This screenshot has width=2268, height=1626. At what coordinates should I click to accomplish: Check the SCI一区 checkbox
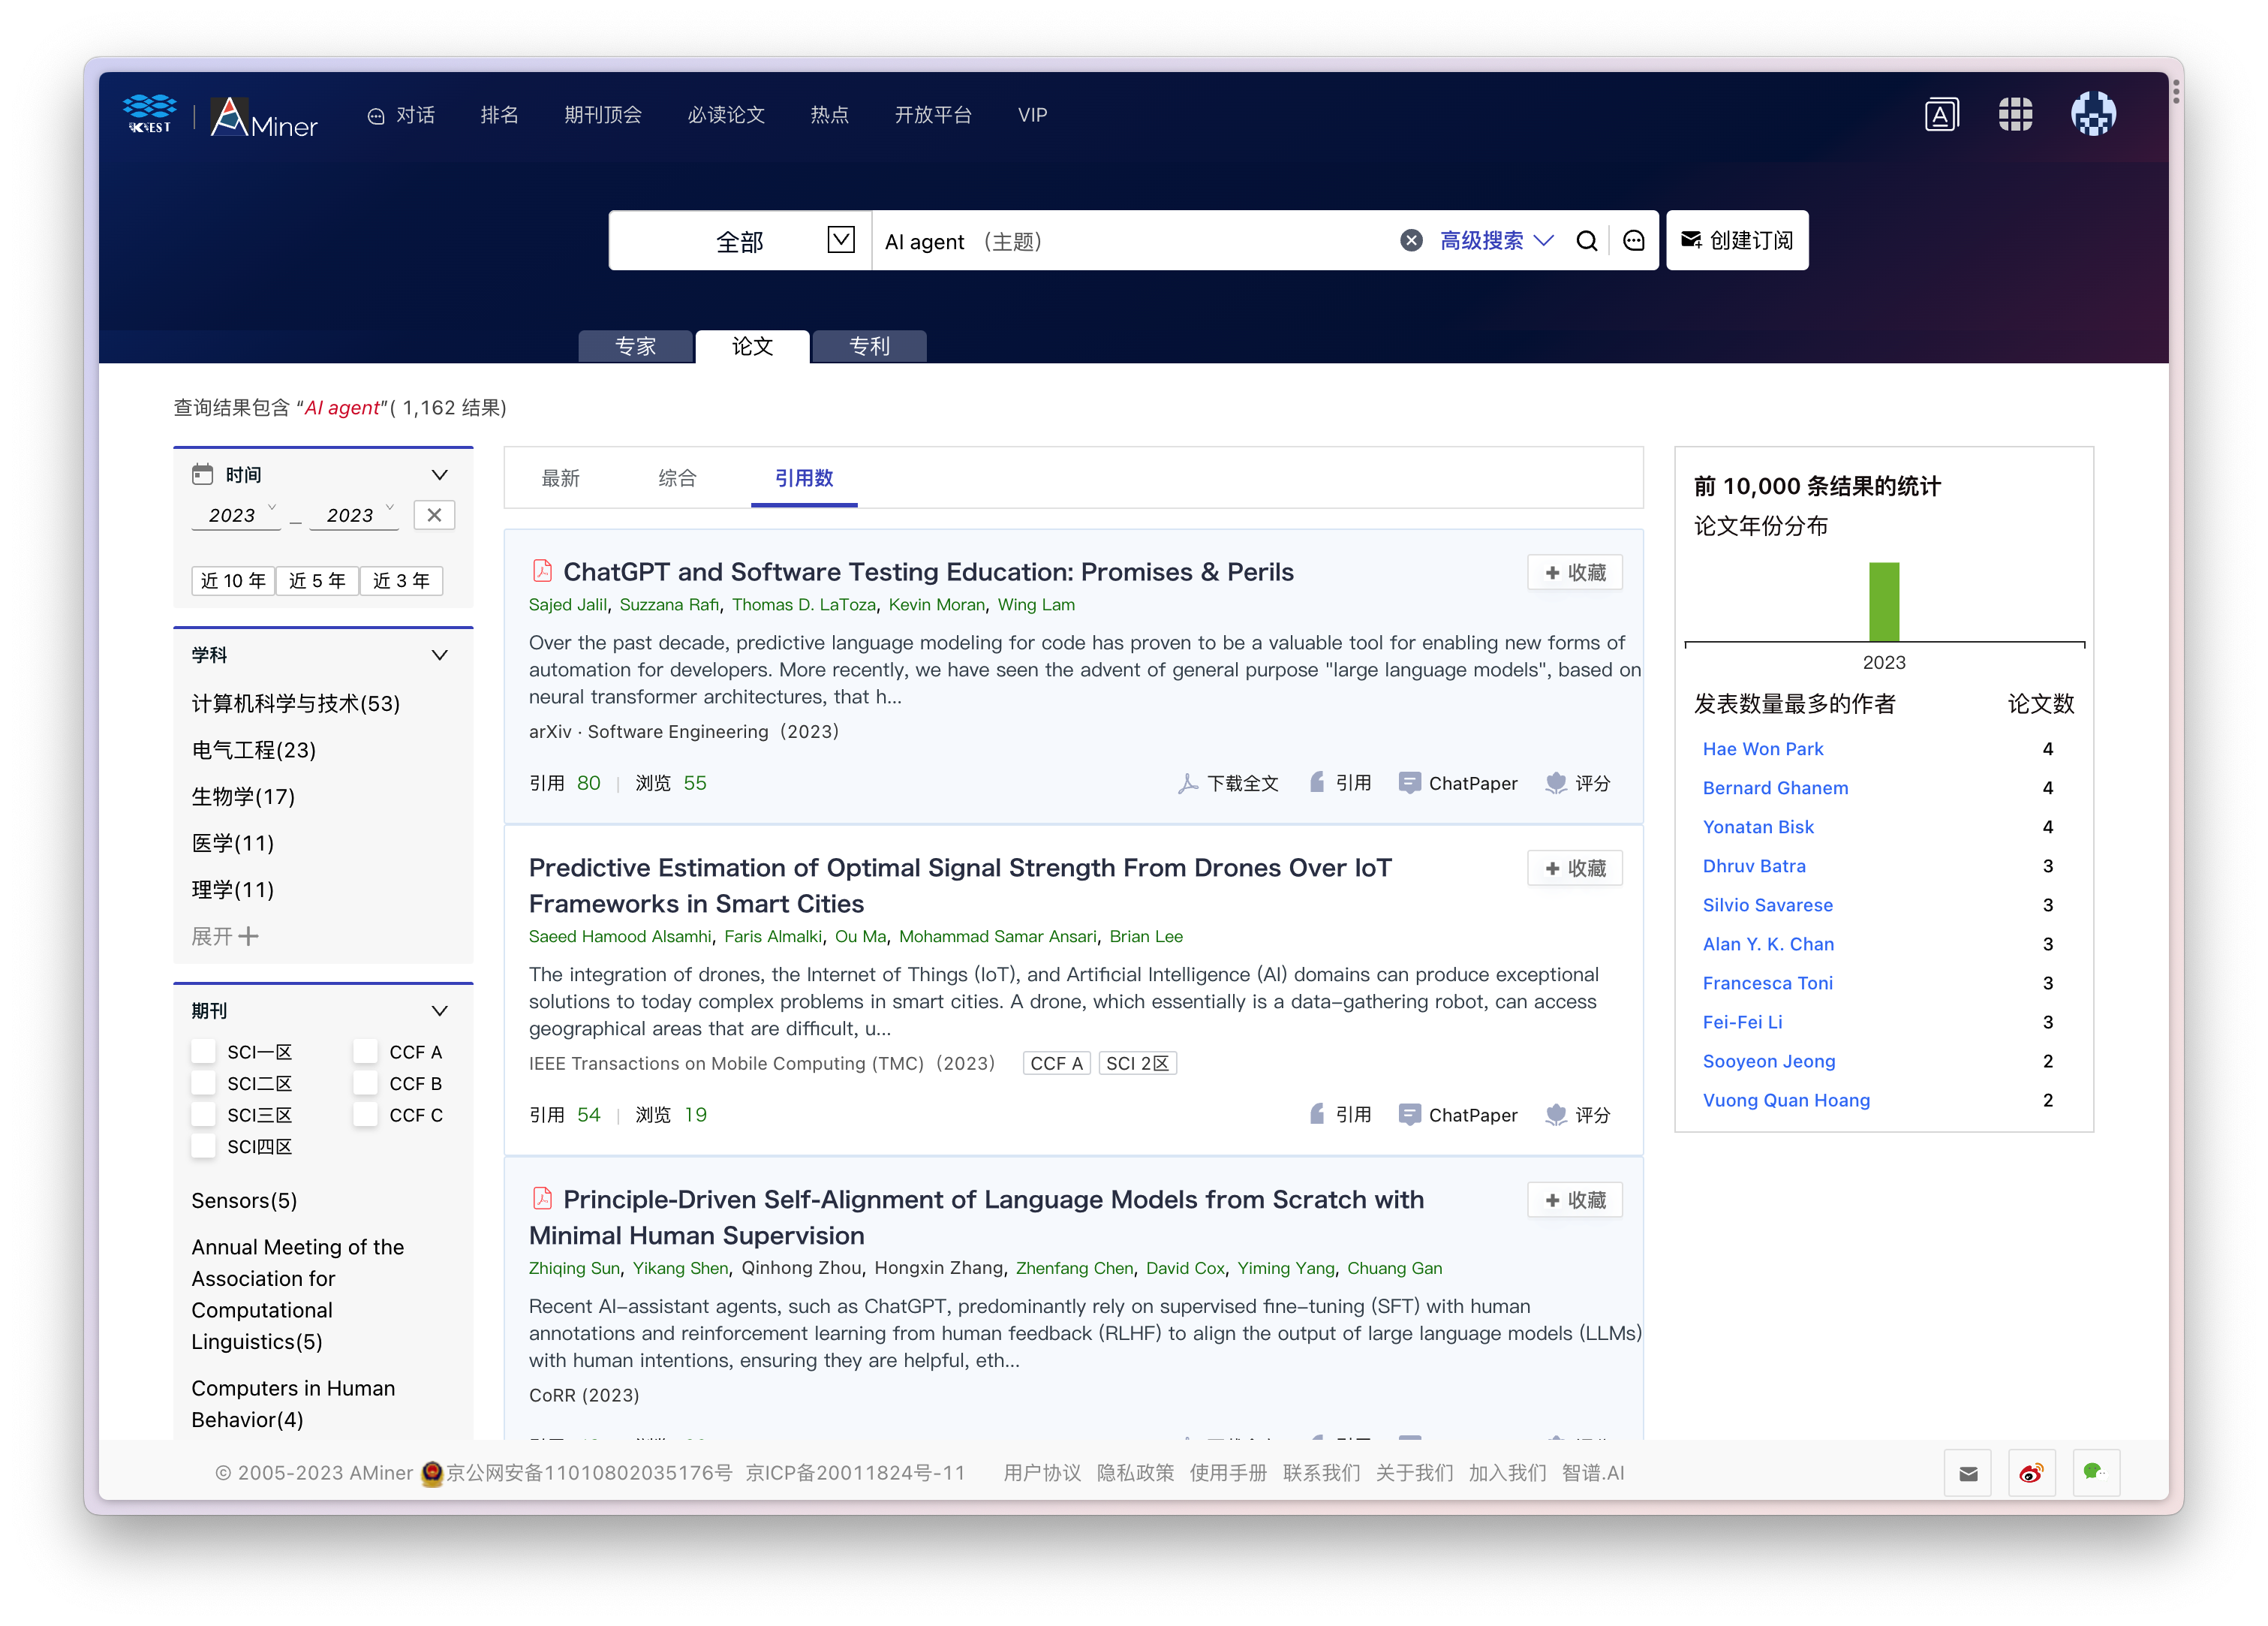click(204, 1051)
